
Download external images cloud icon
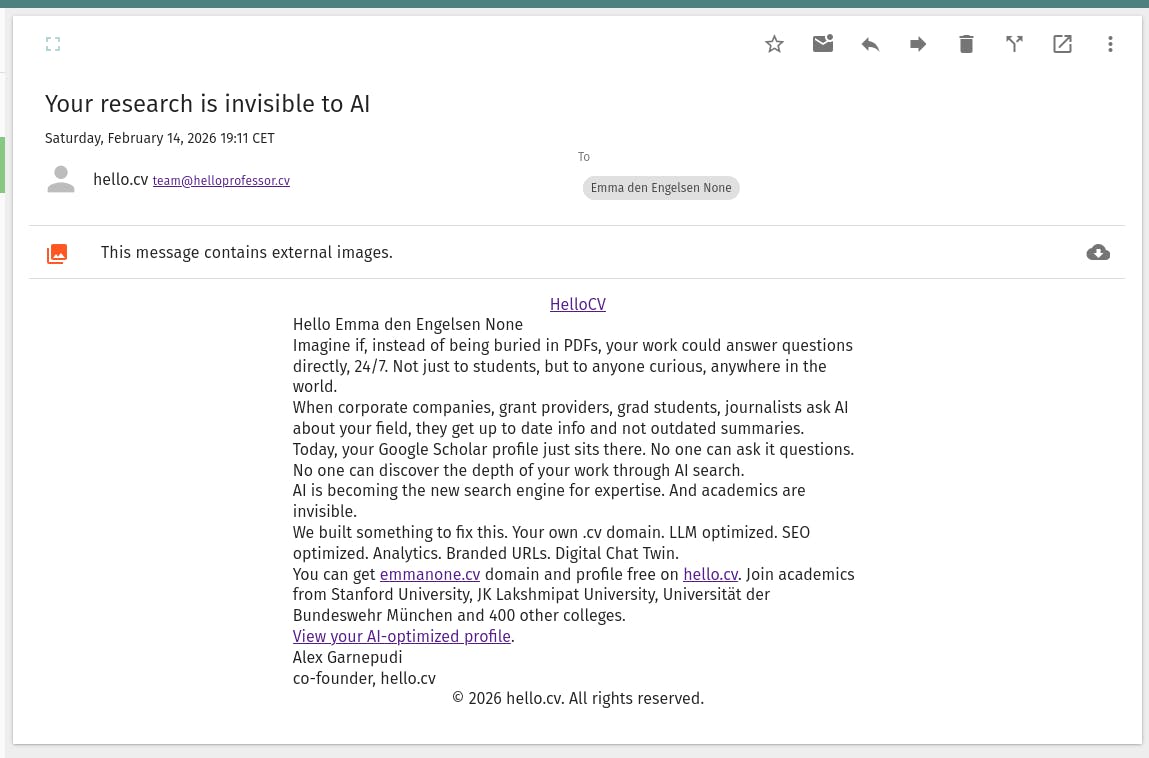[1098, 252]
